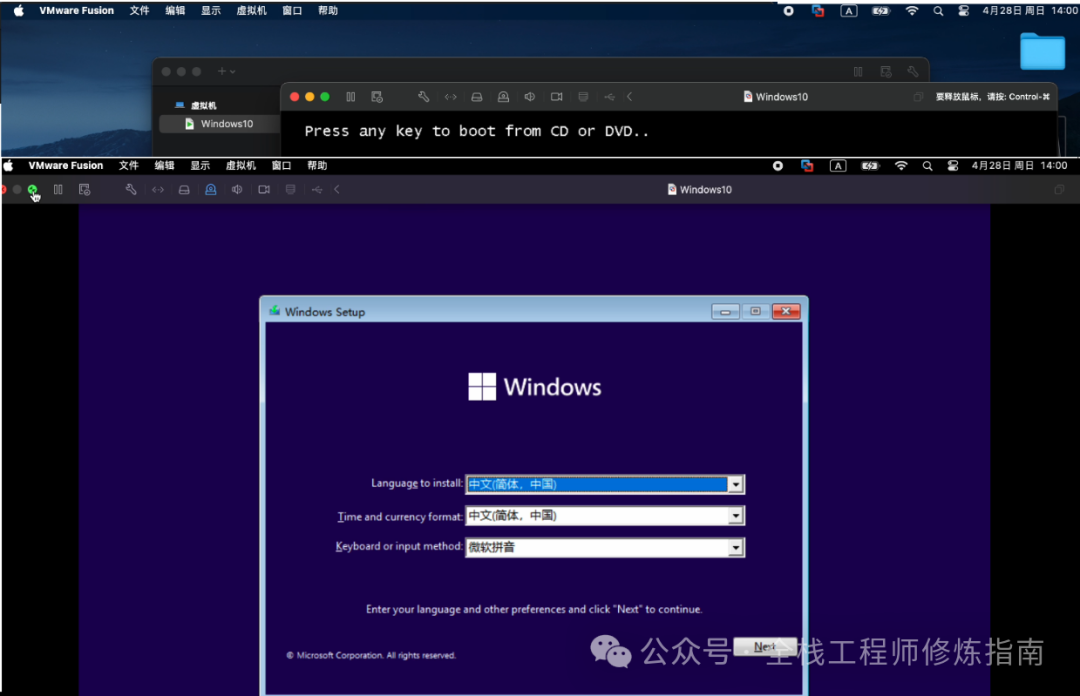Click left chevron in the Press-any-key window toolbar

630,97
